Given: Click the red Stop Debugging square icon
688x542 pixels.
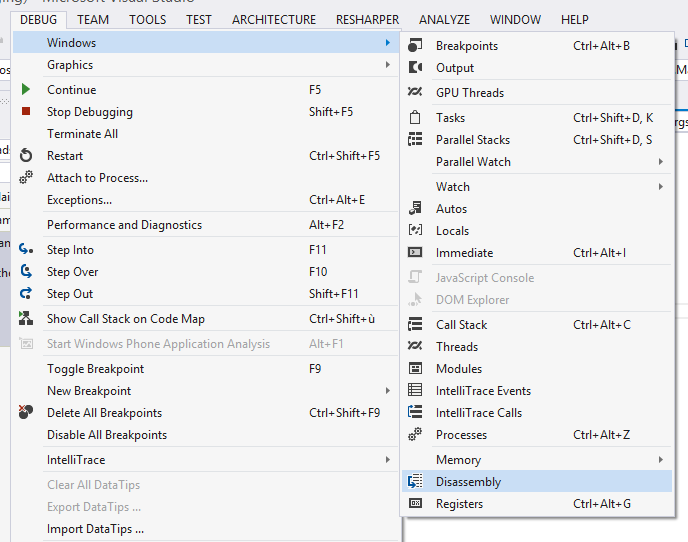Looking at the screenshot, I should coord(26,111).
